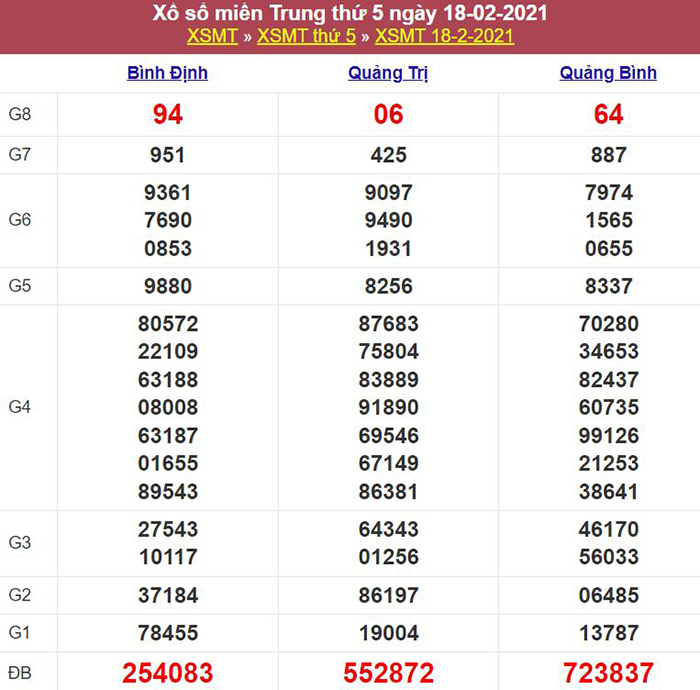Screen dimensions: 700x690
Task: Click the G4 number 08008
Action: [168, 407]
